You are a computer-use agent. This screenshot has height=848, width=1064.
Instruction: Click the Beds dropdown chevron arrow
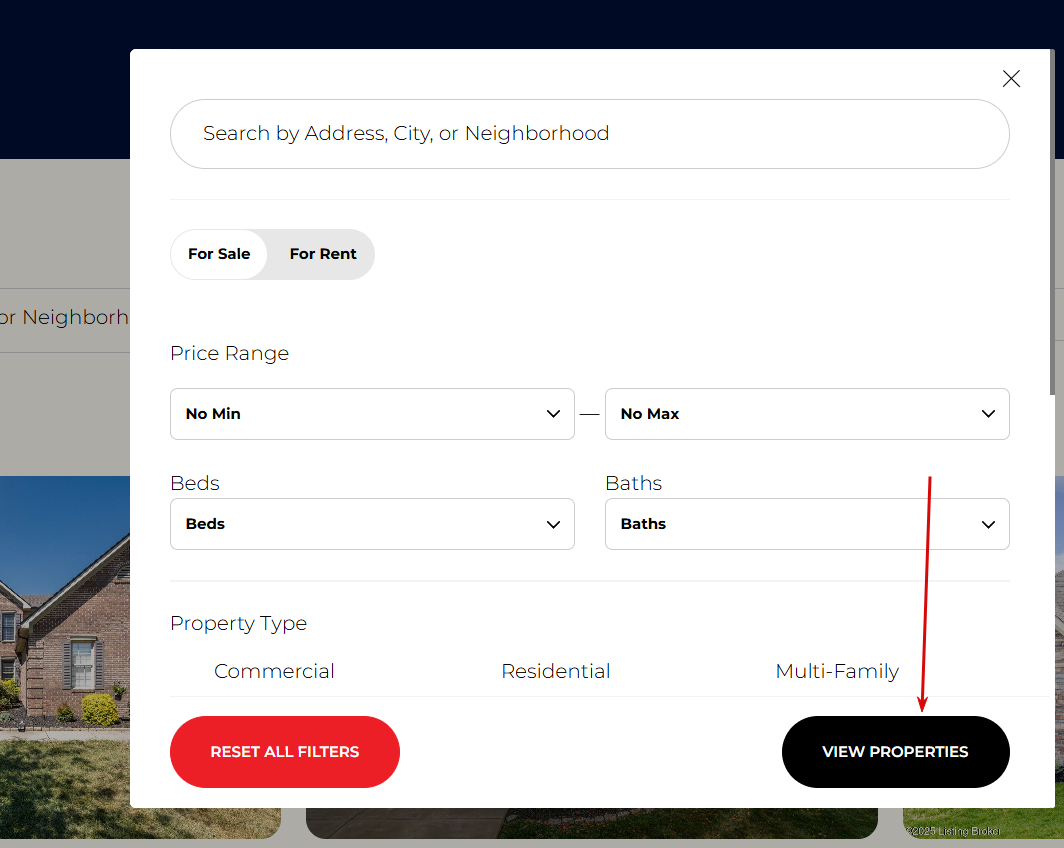(553, 524)
